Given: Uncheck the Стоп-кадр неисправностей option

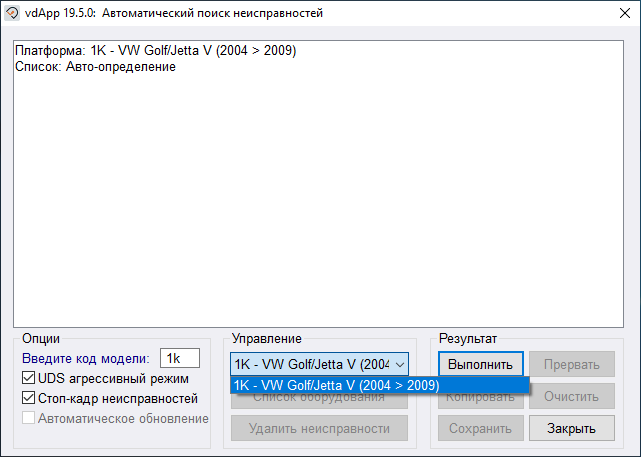Looking at the screenshot, I should [29, 398].
